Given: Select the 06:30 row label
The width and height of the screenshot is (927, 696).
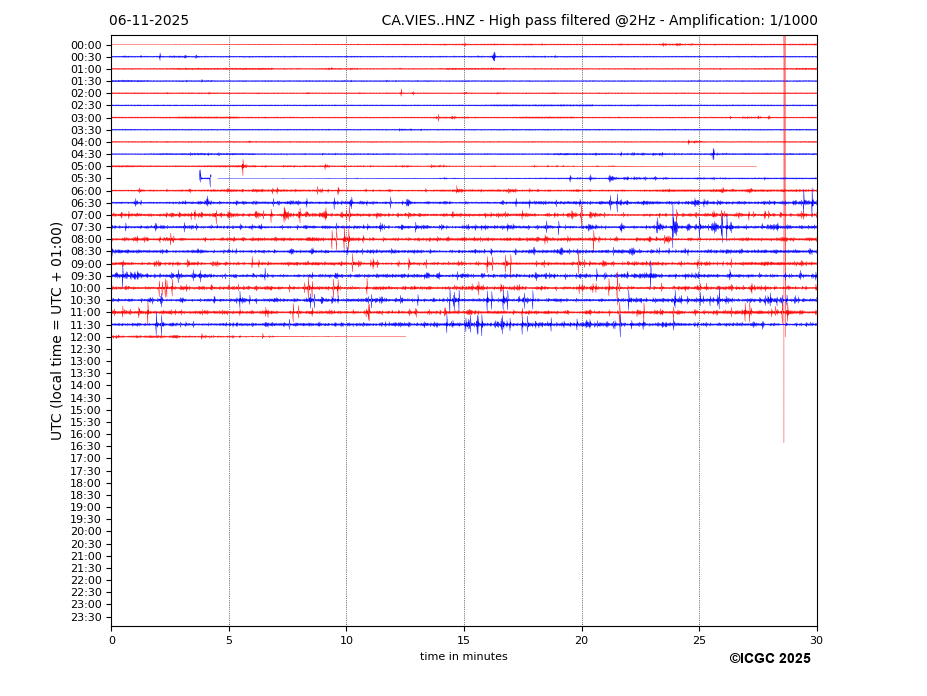Looking at the screenshot, I should point(85,203).
